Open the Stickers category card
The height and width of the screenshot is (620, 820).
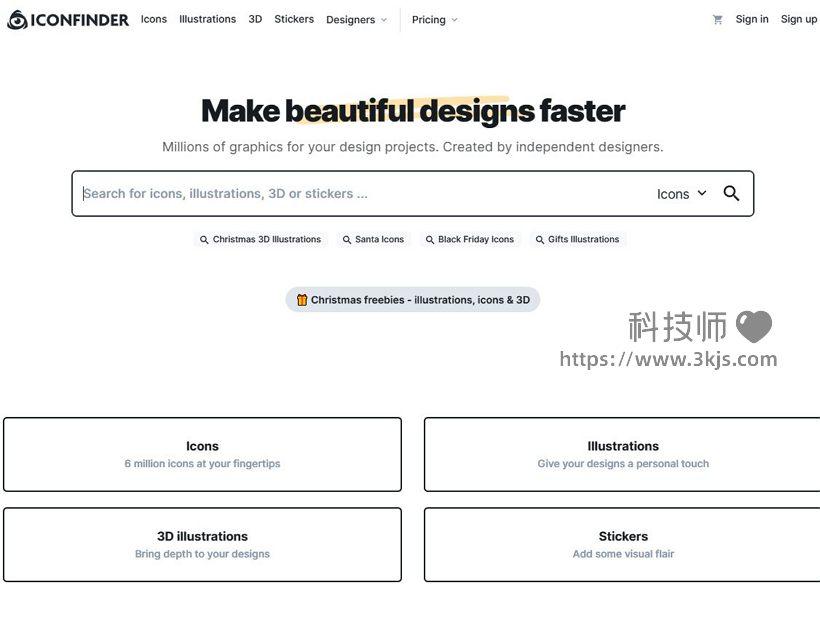(x=622, y=544)
